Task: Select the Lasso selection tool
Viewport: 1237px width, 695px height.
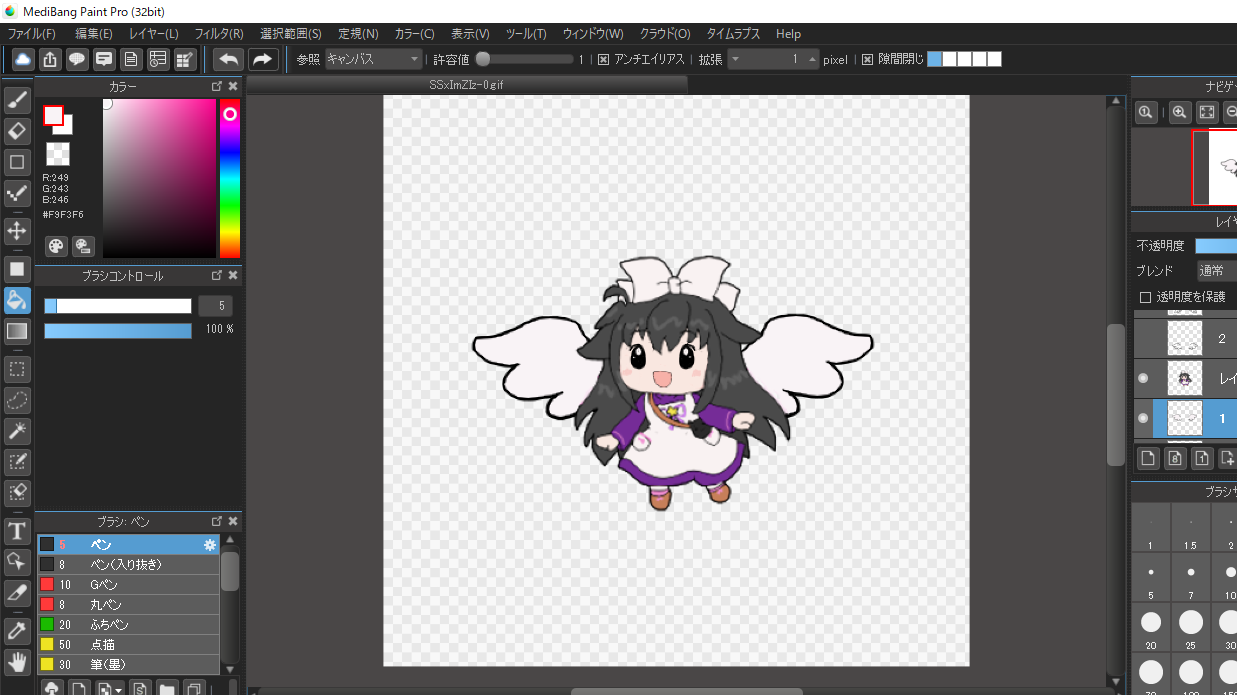Action: coord(17,400)
